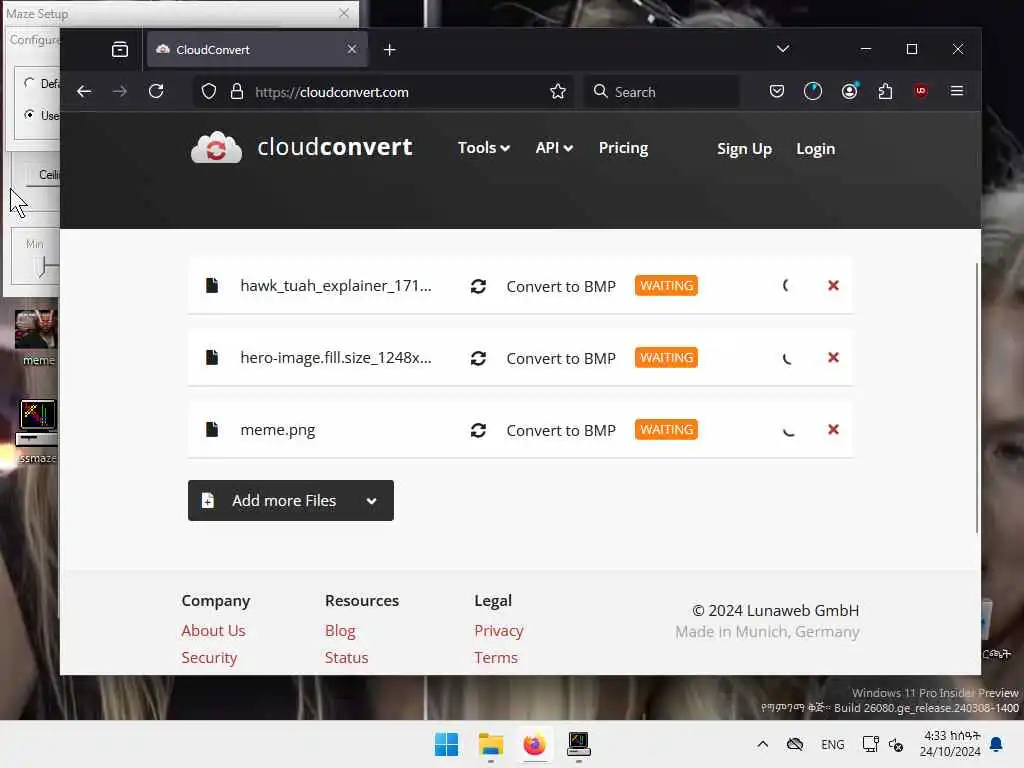Open the Pricing page
Screen dimensions: 1024x768
point(623,148)
